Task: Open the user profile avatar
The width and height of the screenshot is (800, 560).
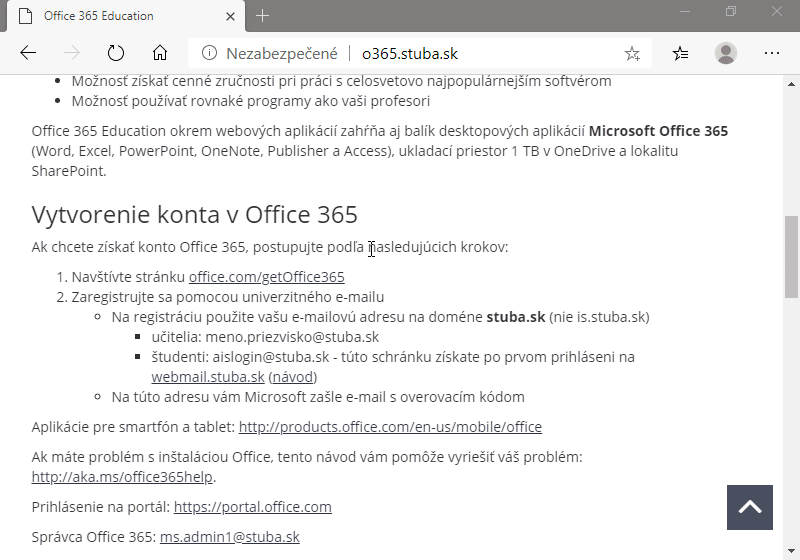Action: [x=726, y=53]
